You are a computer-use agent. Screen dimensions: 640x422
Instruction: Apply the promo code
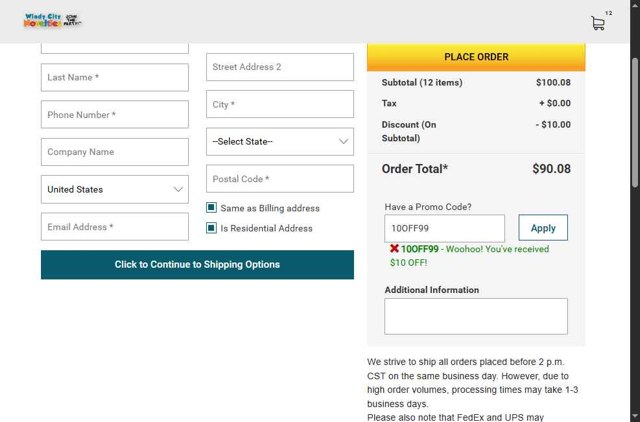coord(543,228)
